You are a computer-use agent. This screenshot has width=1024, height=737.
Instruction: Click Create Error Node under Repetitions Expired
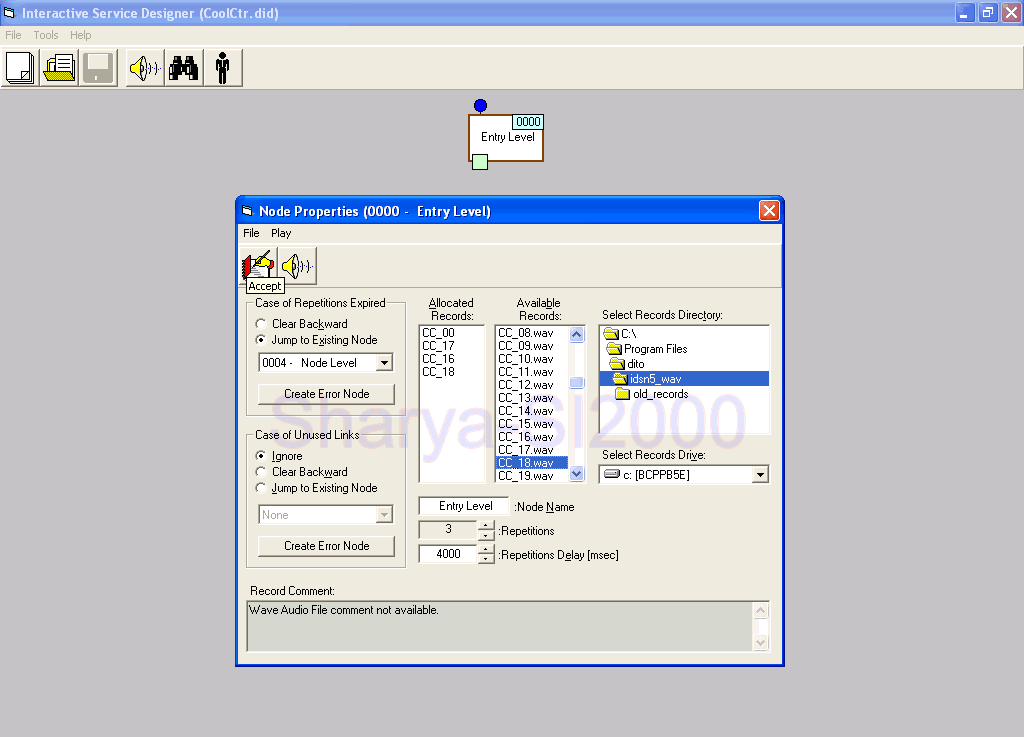point(326,394)
